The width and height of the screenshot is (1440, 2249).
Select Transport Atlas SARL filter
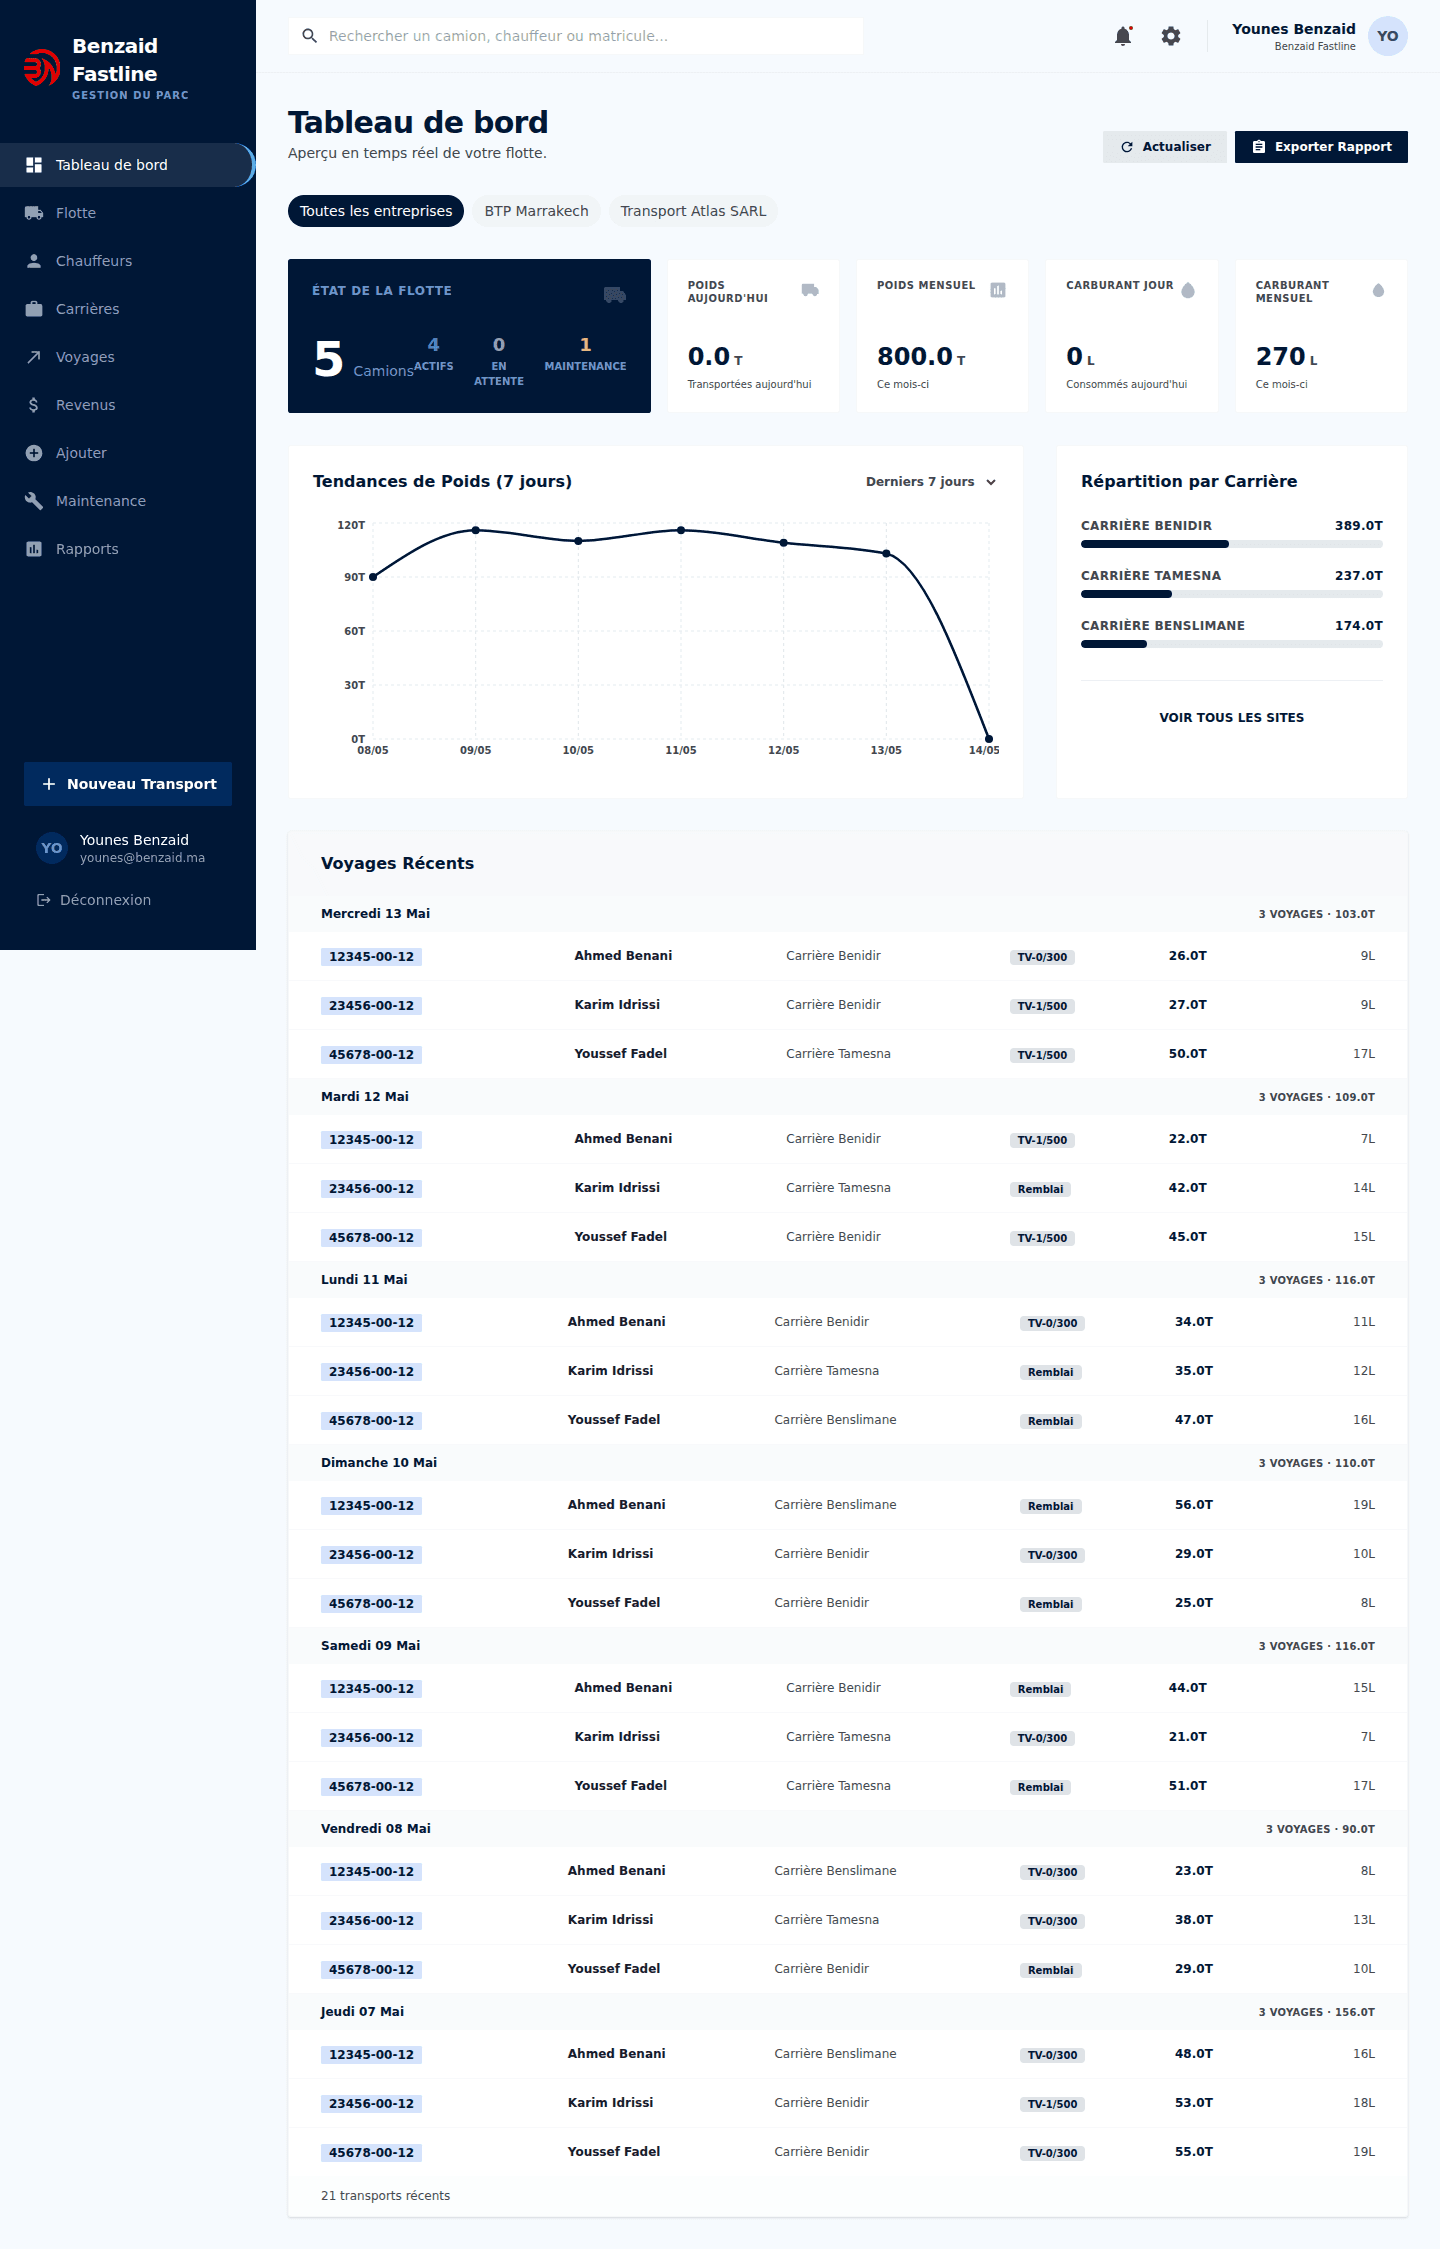(x=693, y=211)
